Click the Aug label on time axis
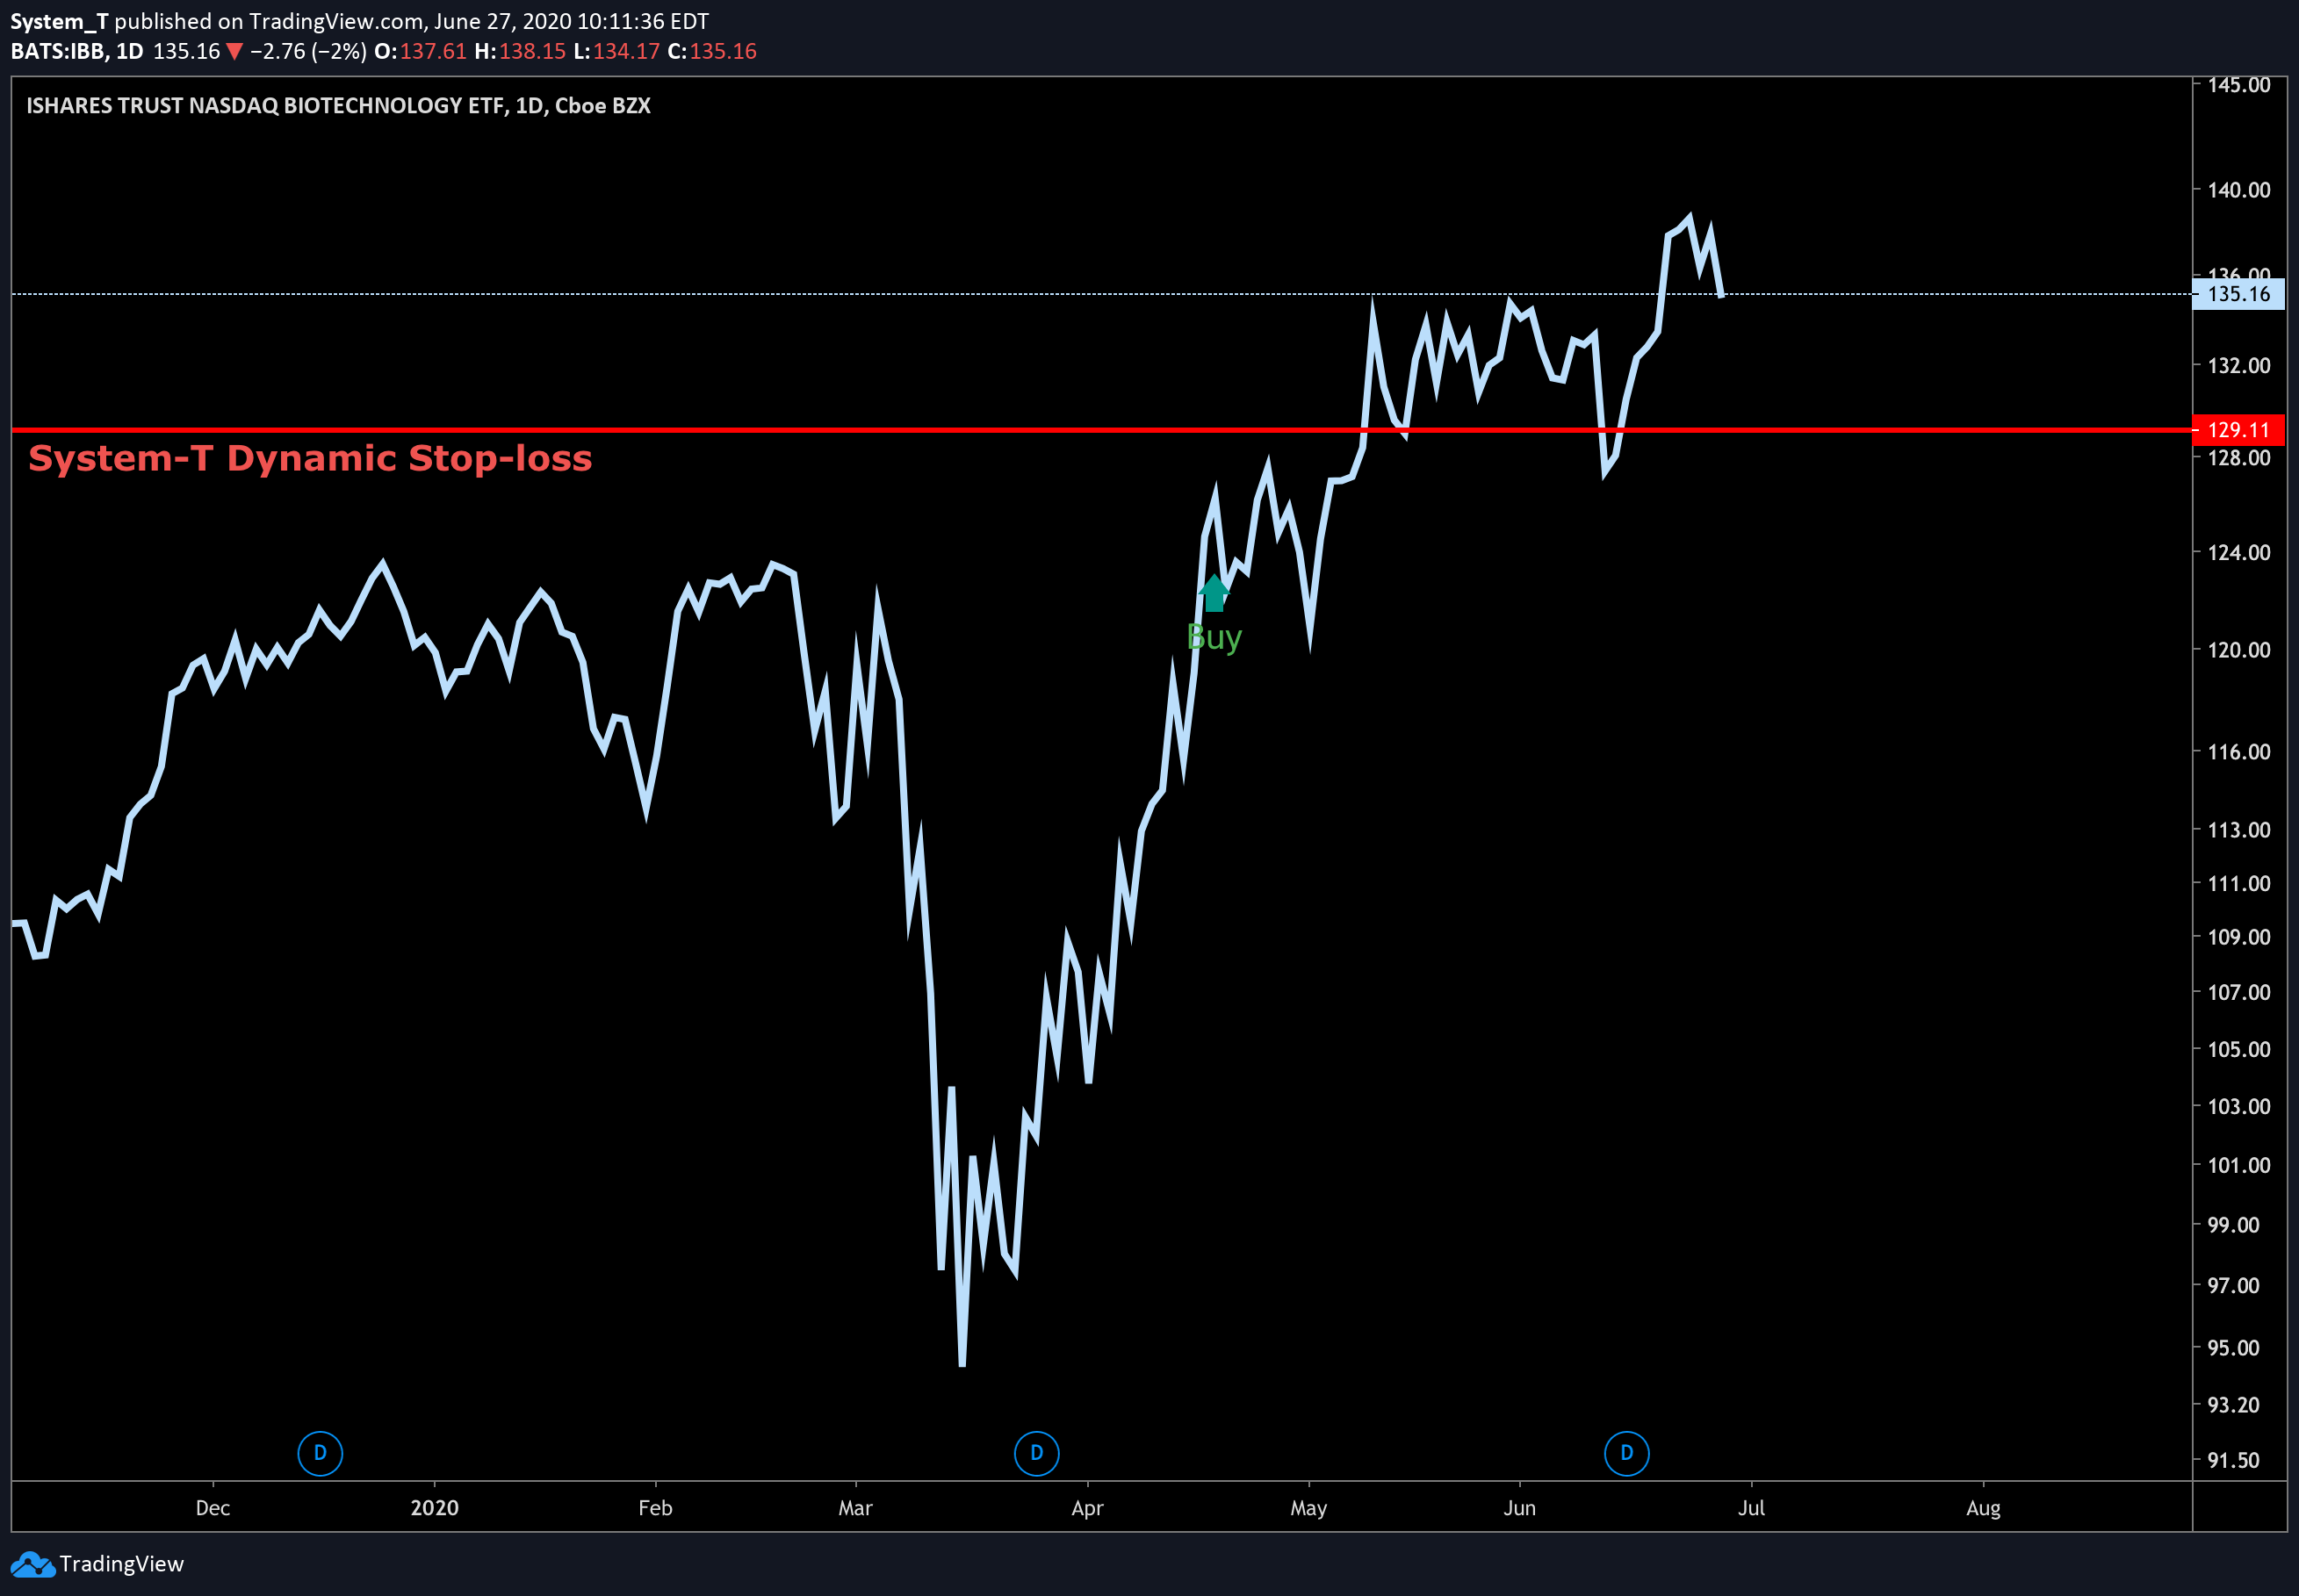2299x1596 pixels. 1983,1508
